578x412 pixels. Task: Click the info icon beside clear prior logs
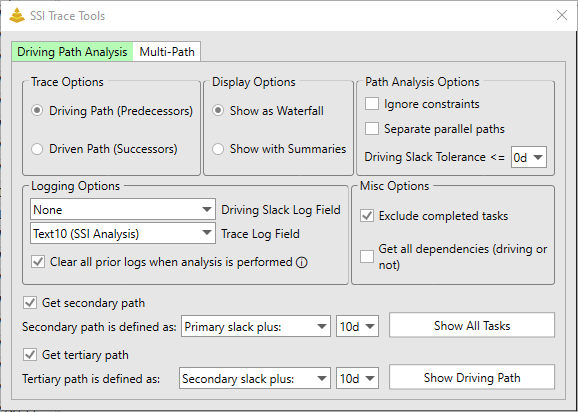[x=302, y=262]
